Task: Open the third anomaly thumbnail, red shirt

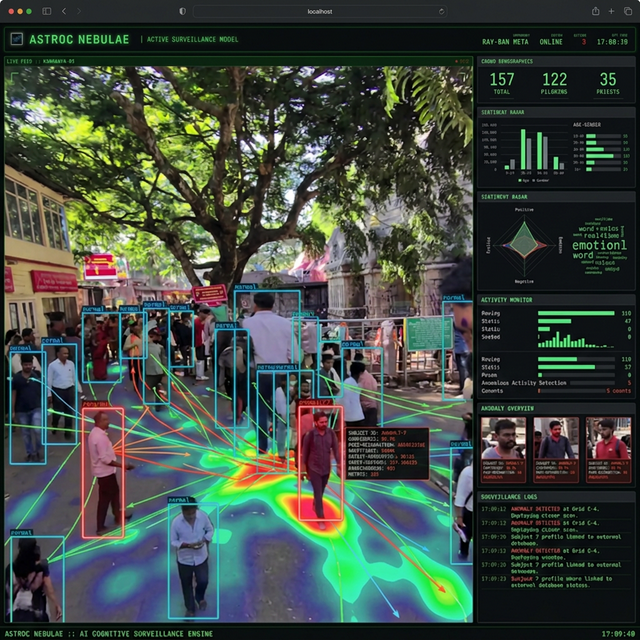Action: 609,450
